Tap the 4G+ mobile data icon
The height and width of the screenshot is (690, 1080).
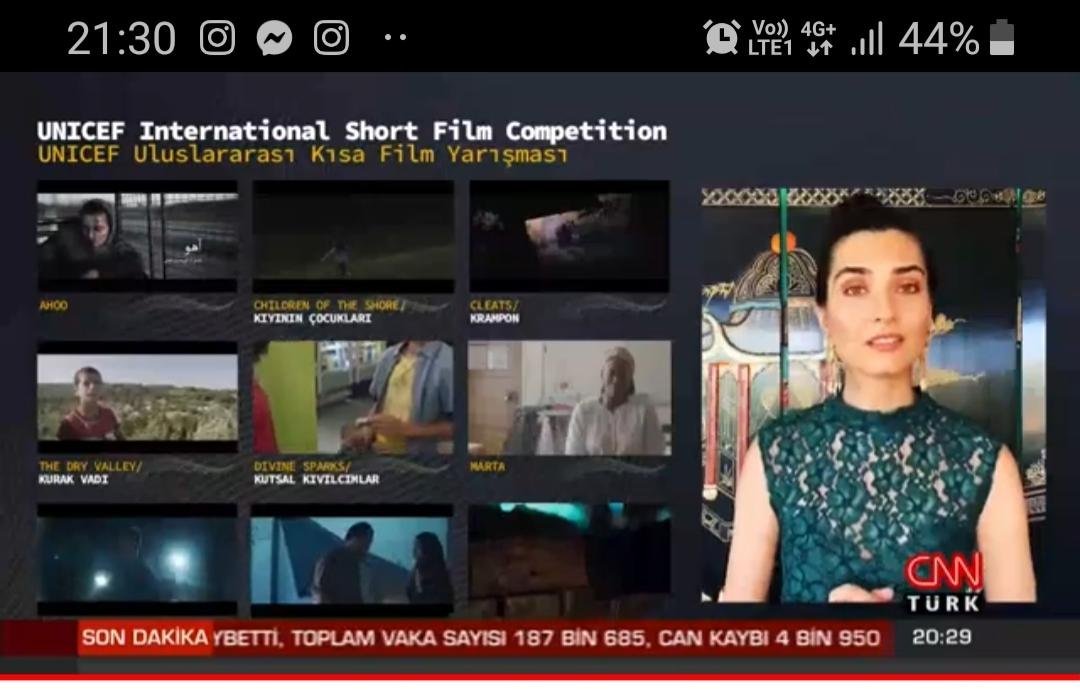click(x=818, y=38)
